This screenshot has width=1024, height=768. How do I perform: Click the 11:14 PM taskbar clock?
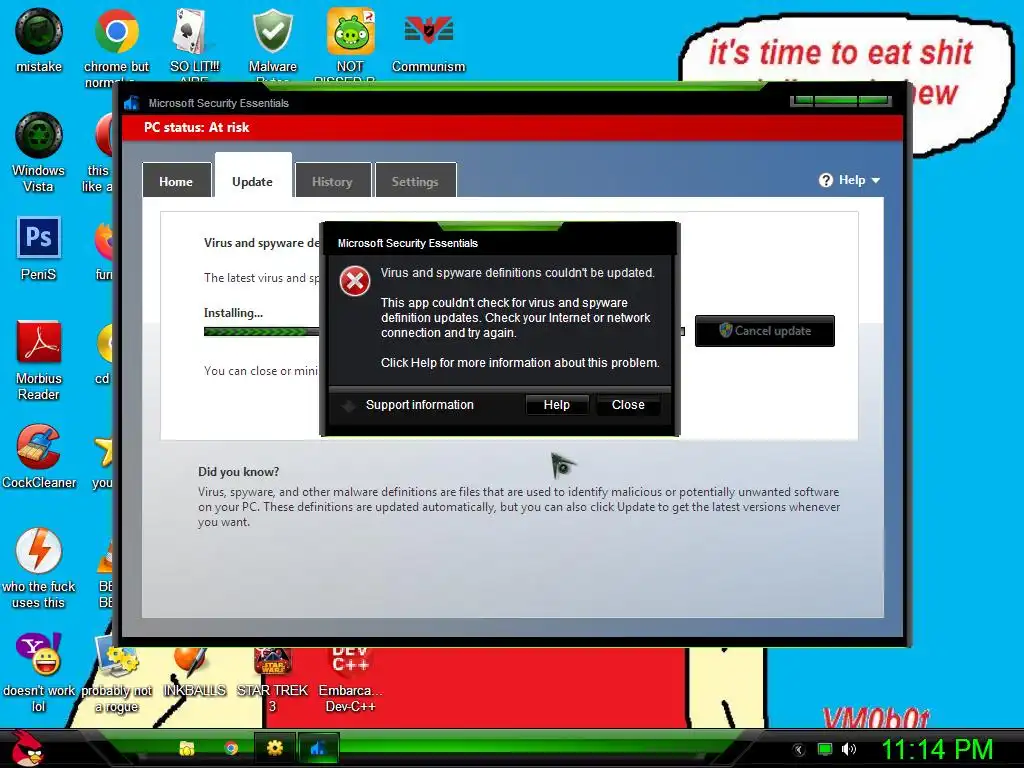click(x=937, y=749)
